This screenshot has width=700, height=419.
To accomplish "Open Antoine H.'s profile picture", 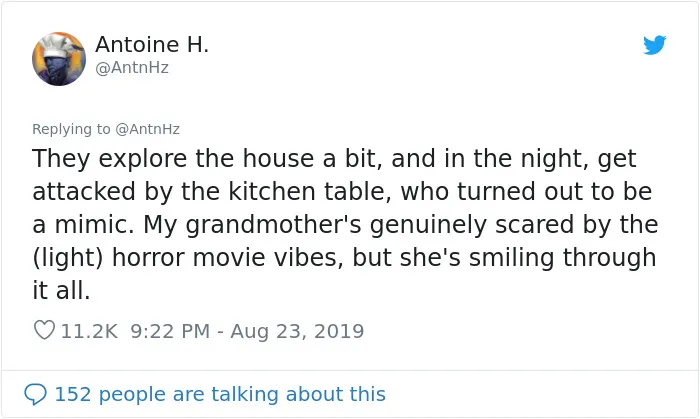I will point(59,58).
